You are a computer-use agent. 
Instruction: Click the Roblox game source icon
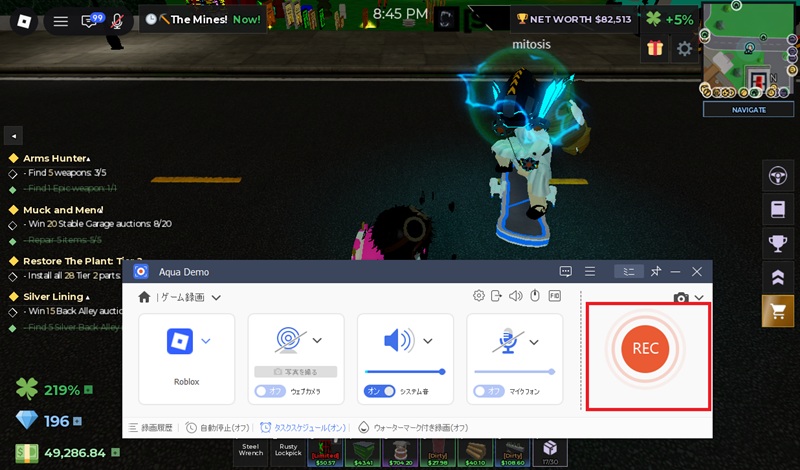[x=180, y=341]
